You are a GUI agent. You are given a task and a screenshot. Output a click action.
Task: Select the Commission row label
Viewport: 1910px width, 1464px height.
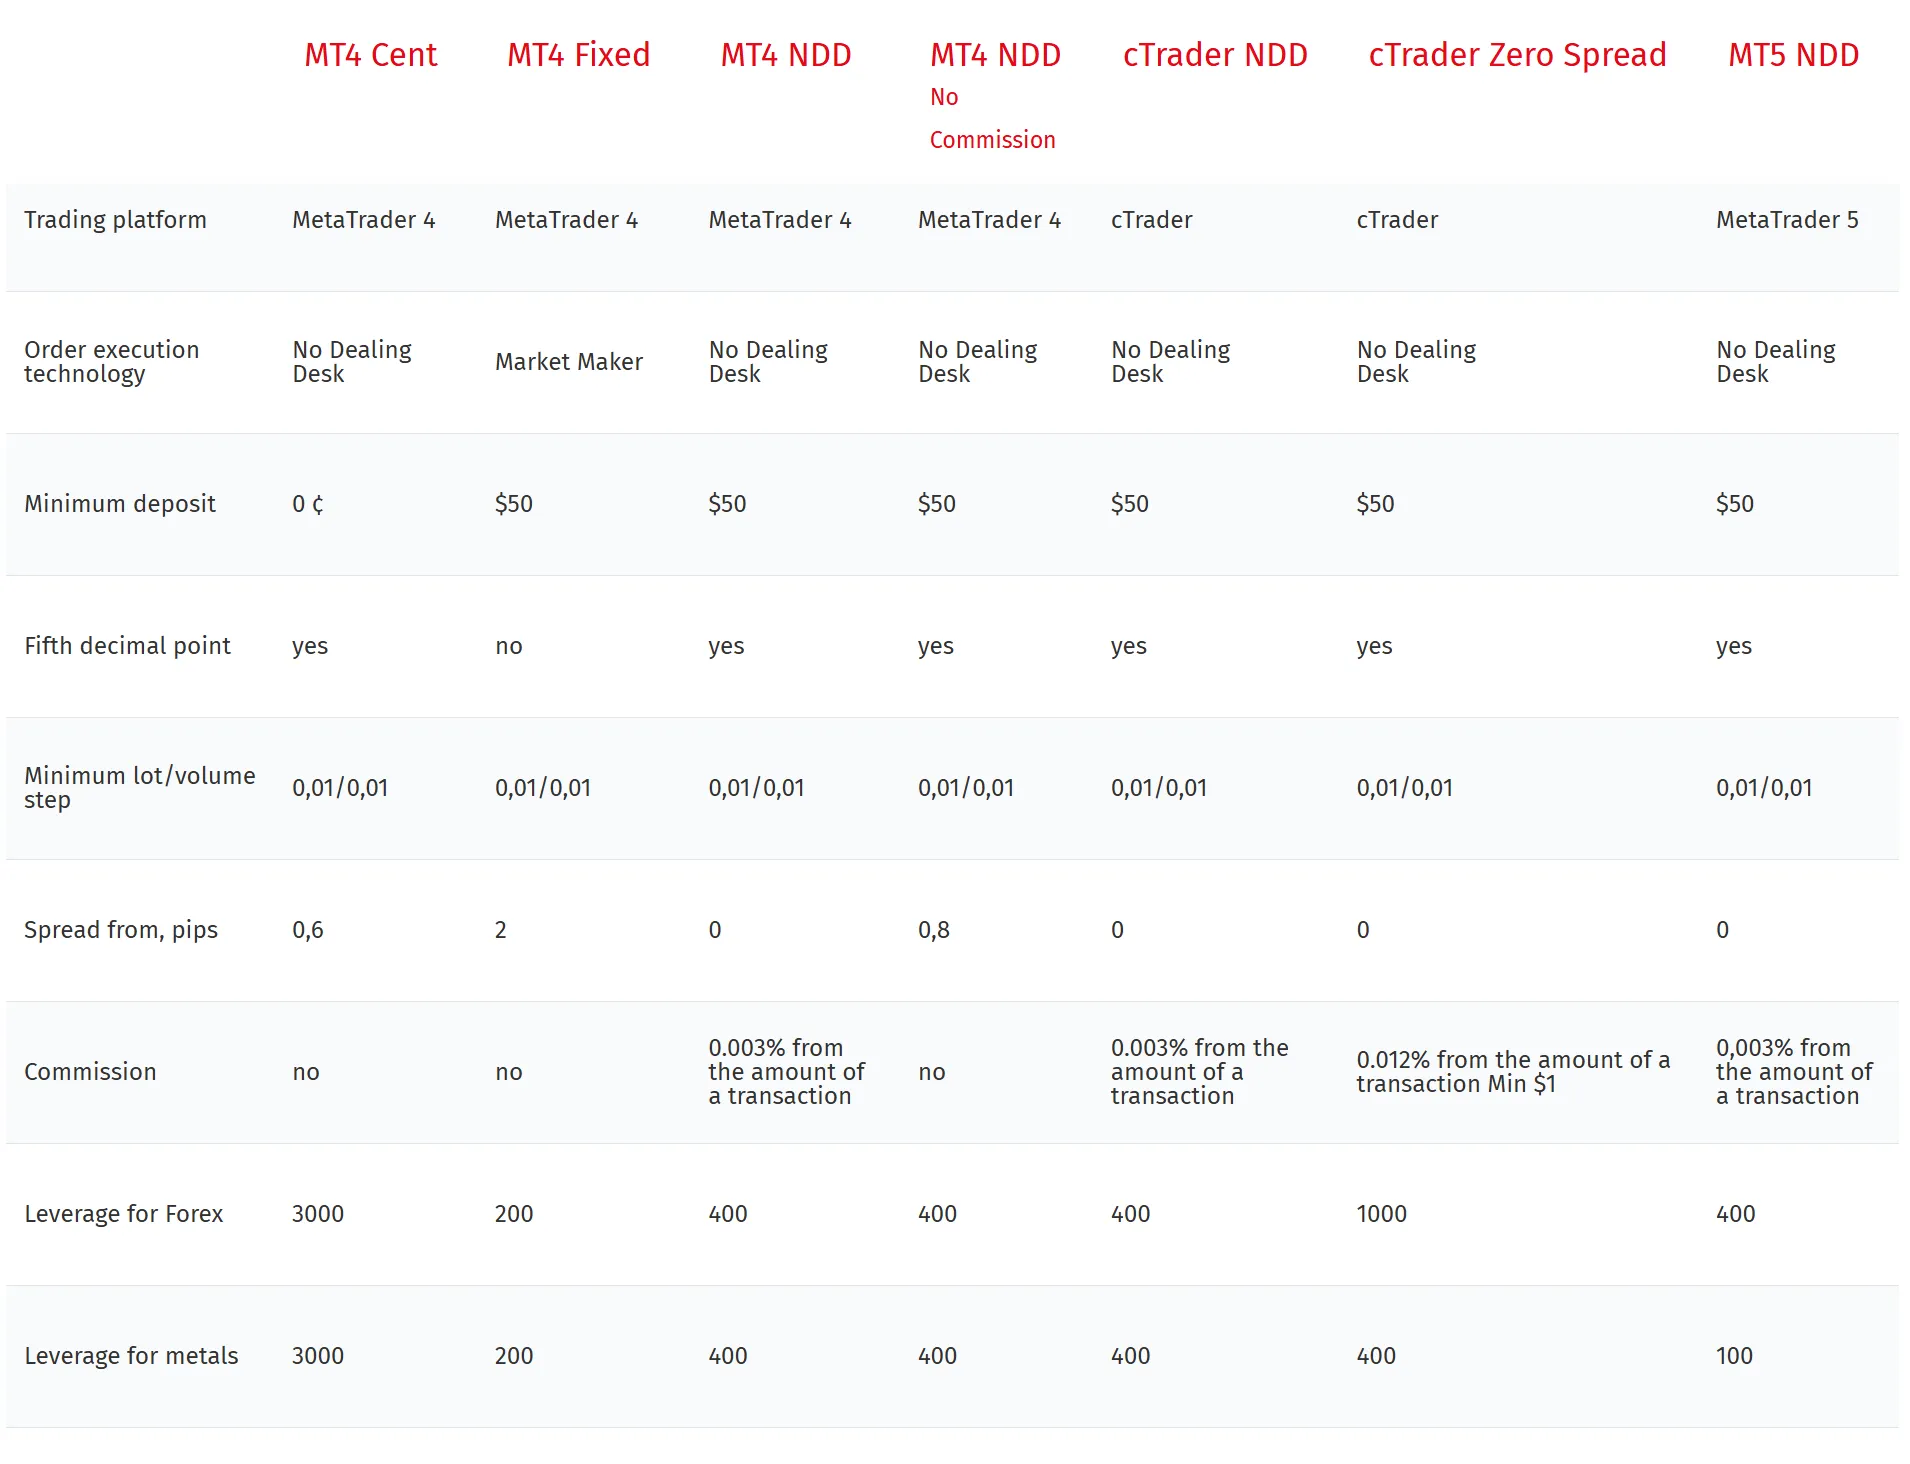coord(90,1072)
